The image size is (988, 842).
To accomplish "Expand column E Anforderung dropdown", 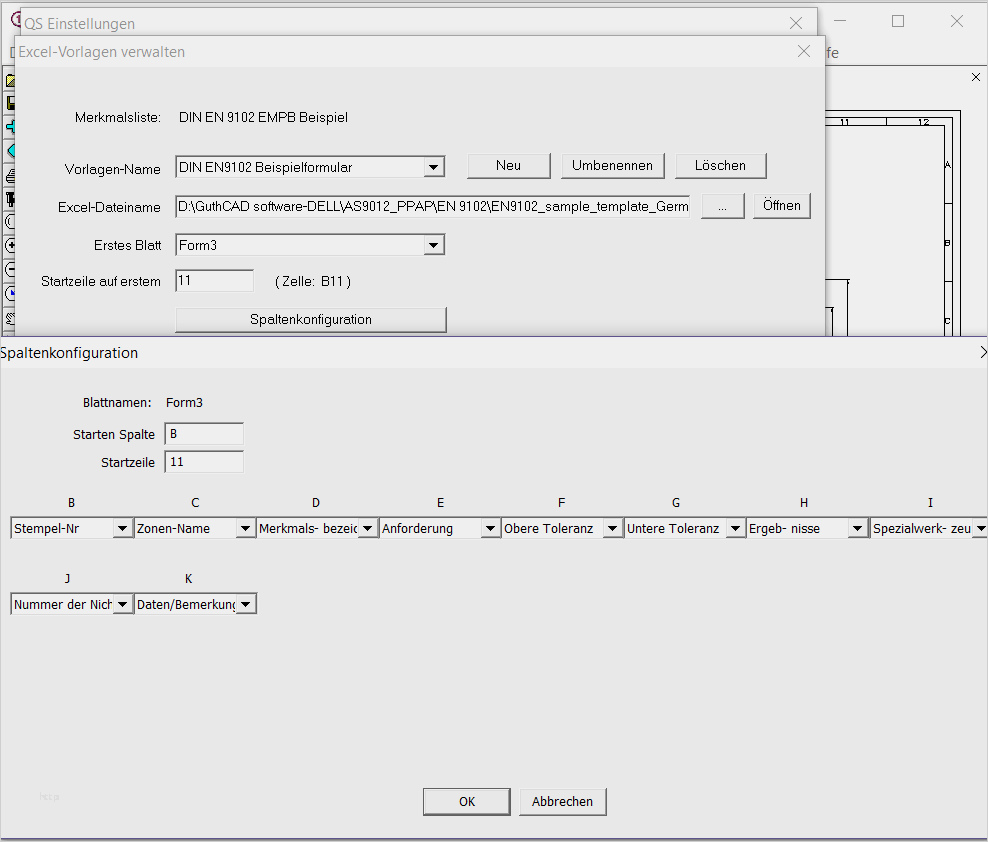I will pos(490,529).
